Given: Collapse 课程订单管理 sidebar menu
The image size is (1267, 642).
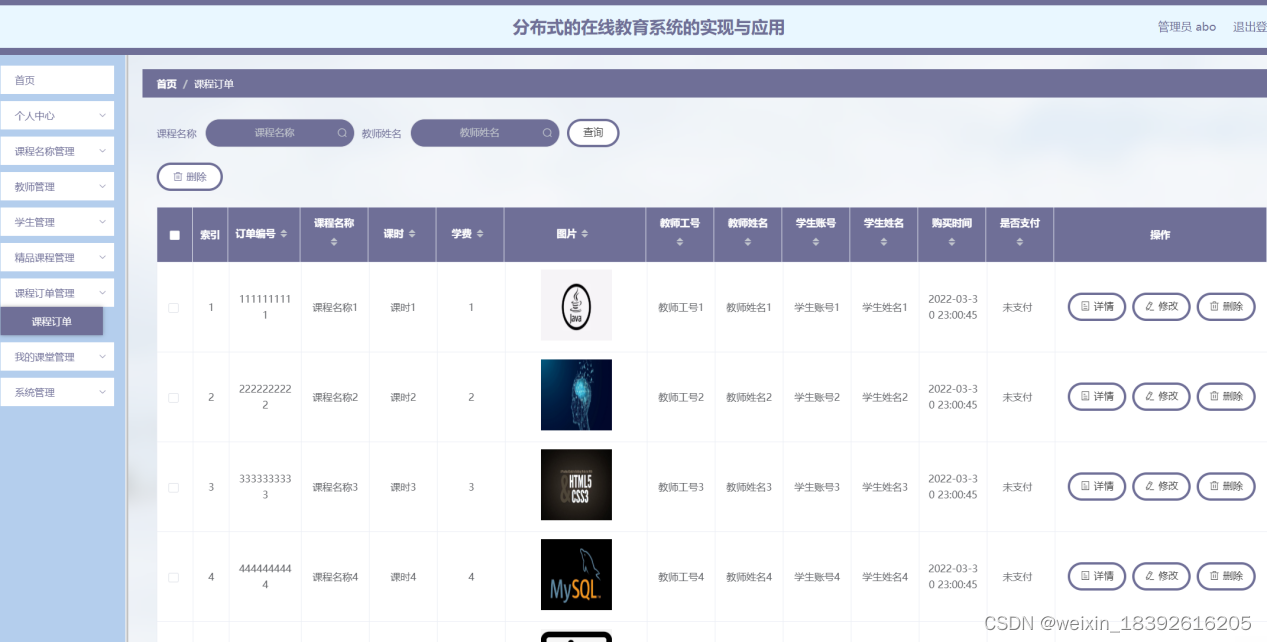Looking at the screenshot, I should click(57, 293).
